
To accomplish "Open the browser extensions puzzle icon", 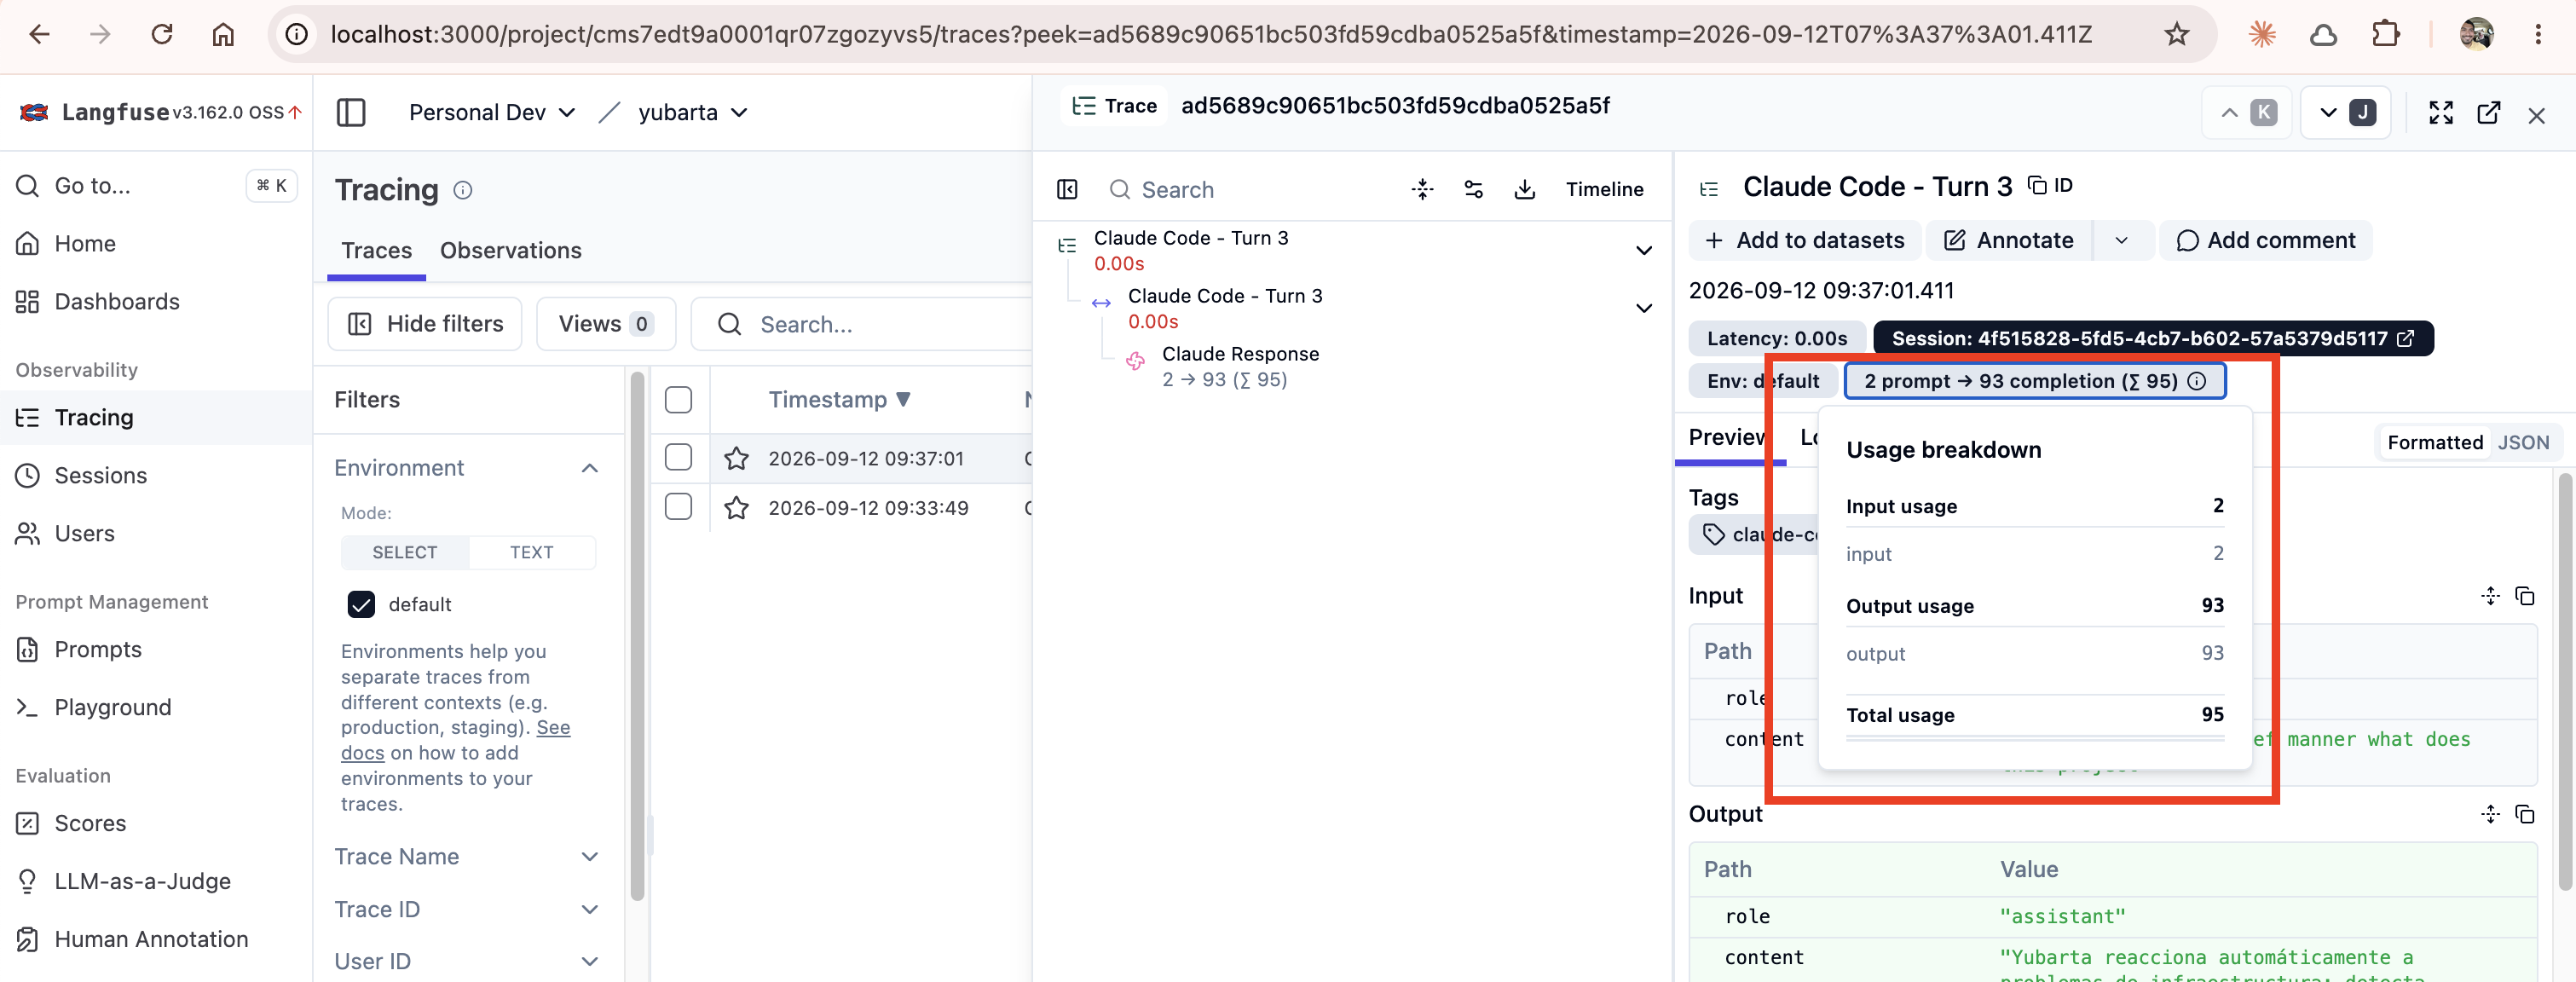I will pyautogui.click(x=2385, y=34).
